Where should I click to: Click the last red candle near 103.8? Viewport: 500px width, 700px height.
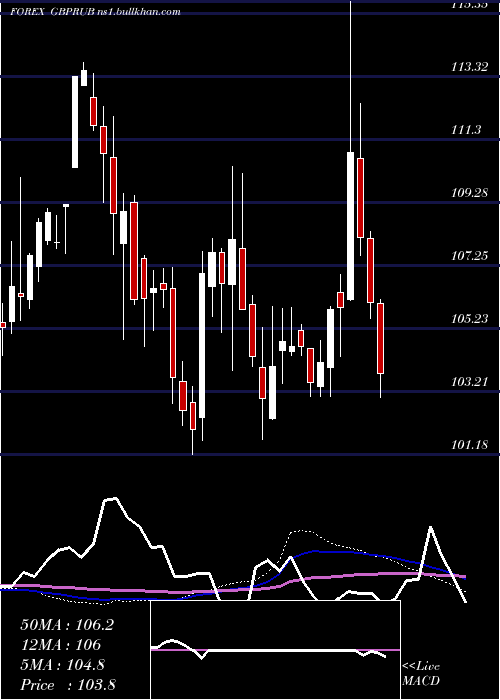pyautogui.click(x=380, y=338)
